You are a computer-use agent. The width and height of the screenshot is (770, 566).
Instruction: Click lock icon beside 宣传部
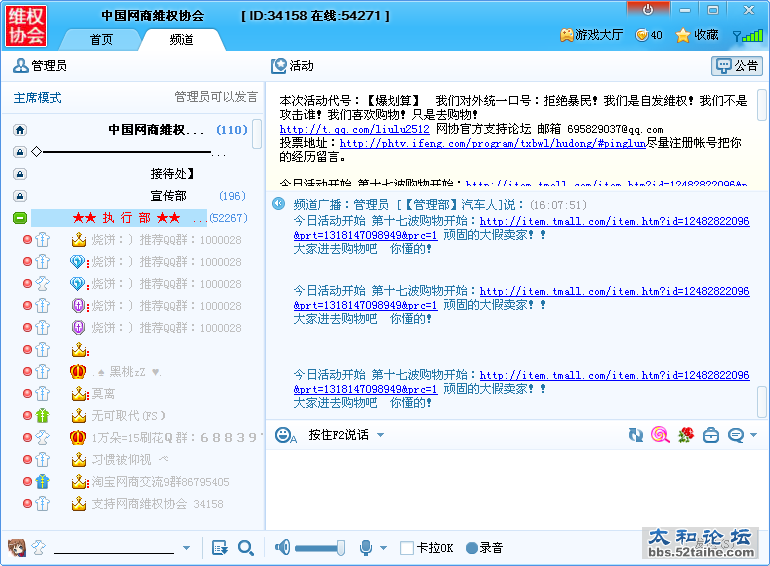(20, 196)
